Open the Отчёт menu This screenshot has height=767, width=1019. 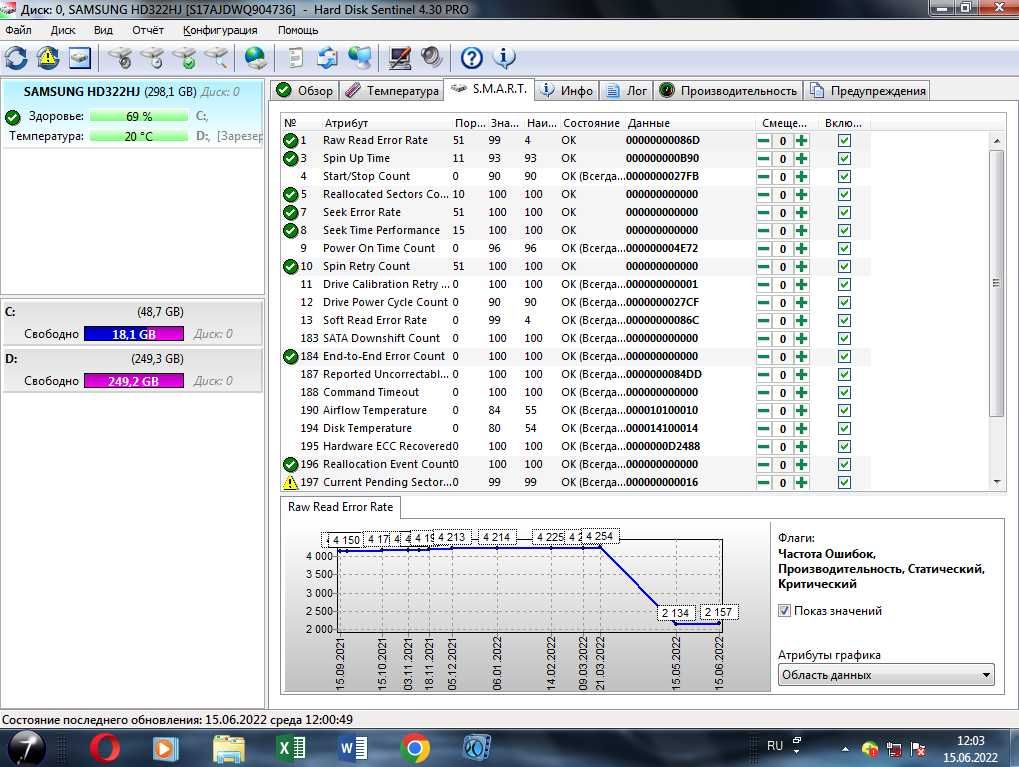(148, 30)
